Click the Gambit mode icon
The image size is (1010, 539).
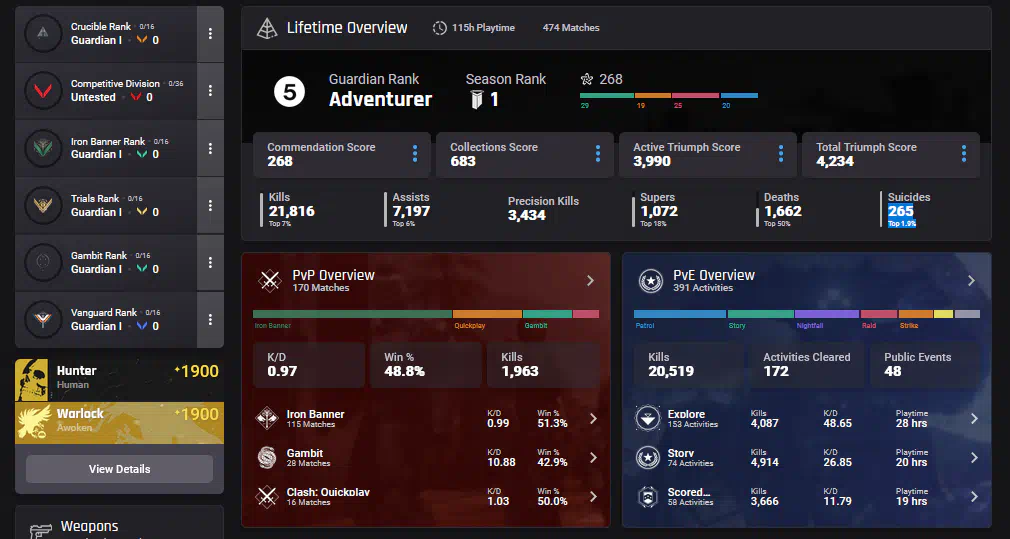coord(267,457)
